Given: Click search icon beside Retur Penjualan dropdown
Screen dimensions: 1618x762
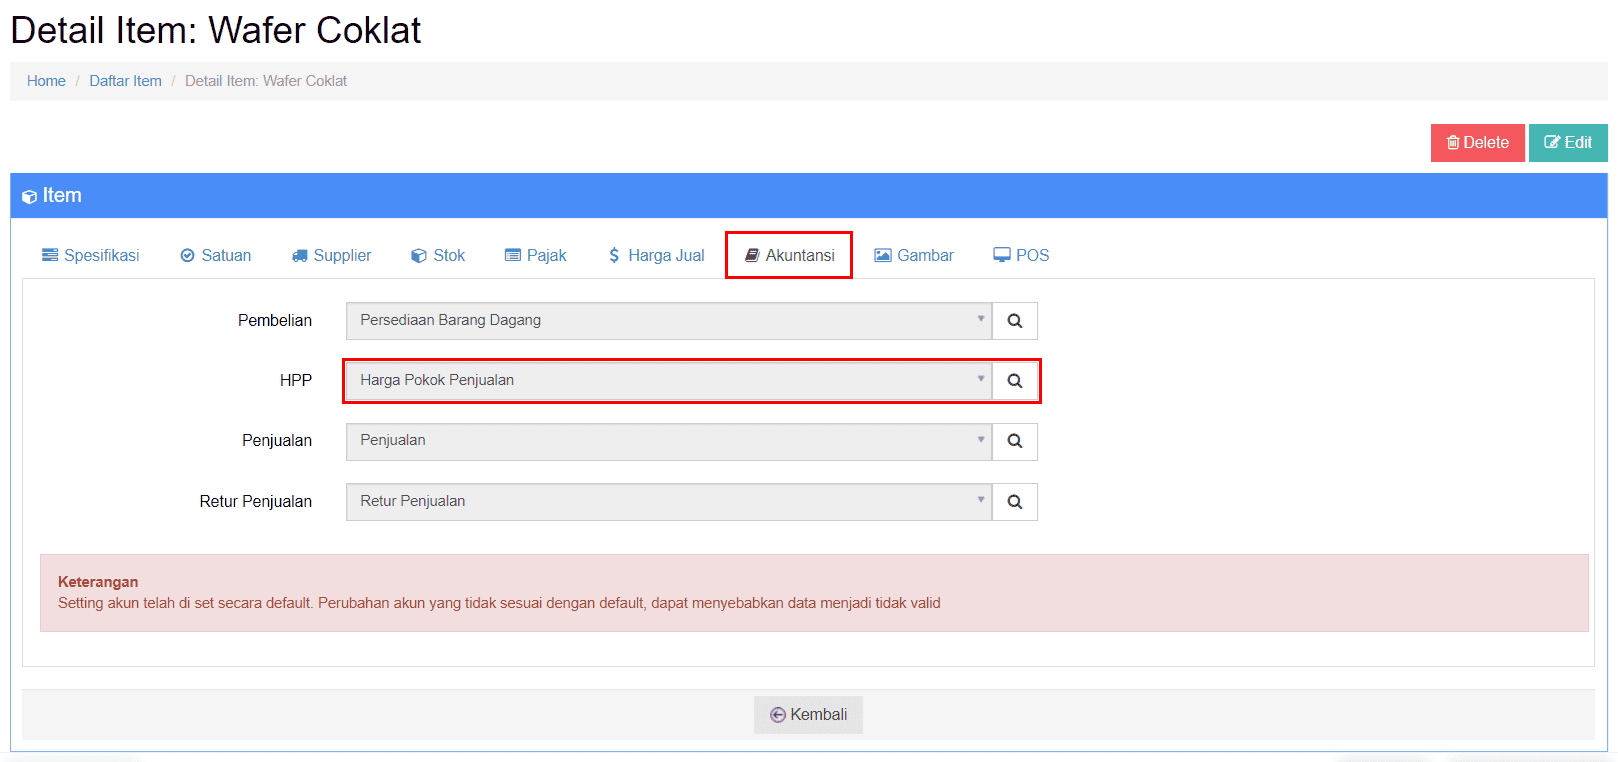Looking at the screenshot, I should pyautogui.click(x=1014, y=502).
